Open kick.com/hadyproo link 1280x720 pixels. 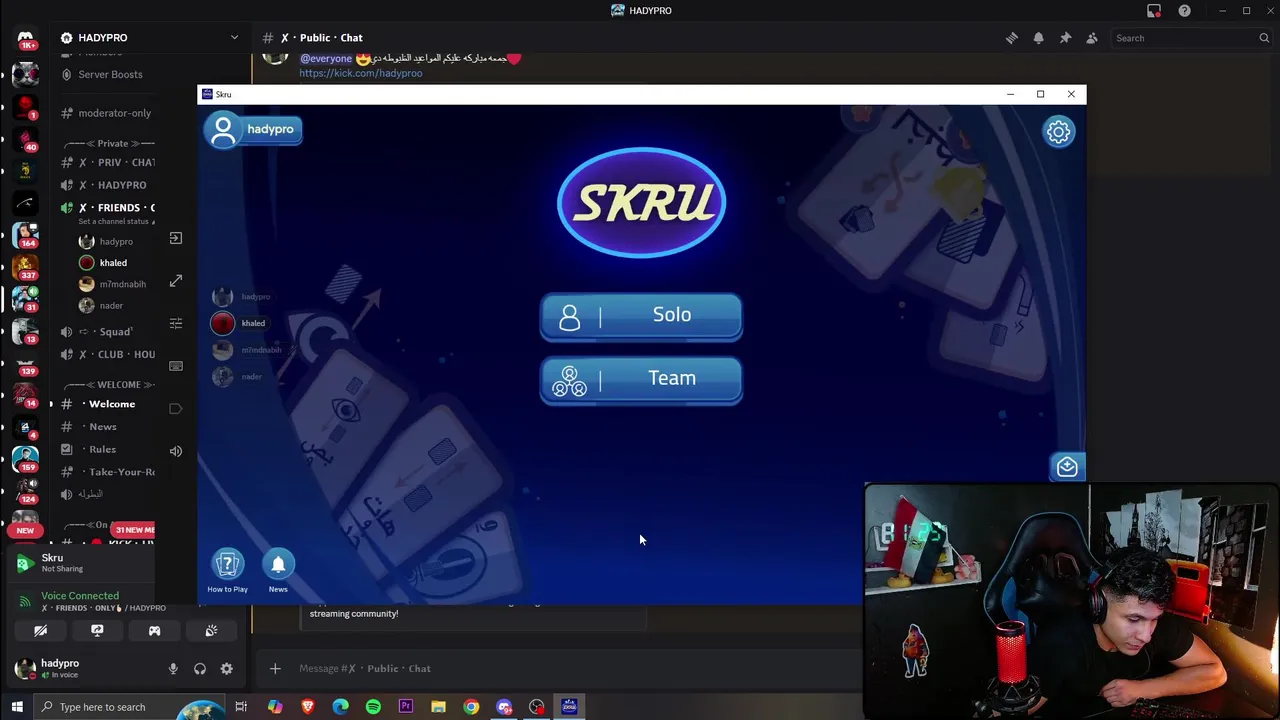tap(360, 73)
